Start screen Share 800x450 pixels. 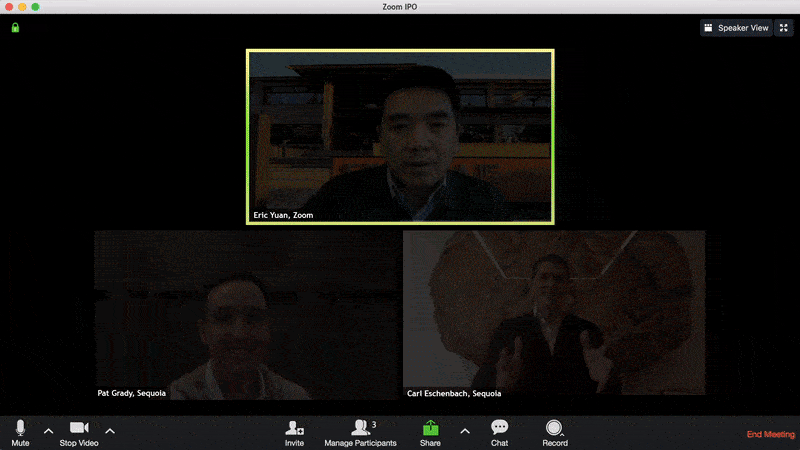tap(430, 433)
